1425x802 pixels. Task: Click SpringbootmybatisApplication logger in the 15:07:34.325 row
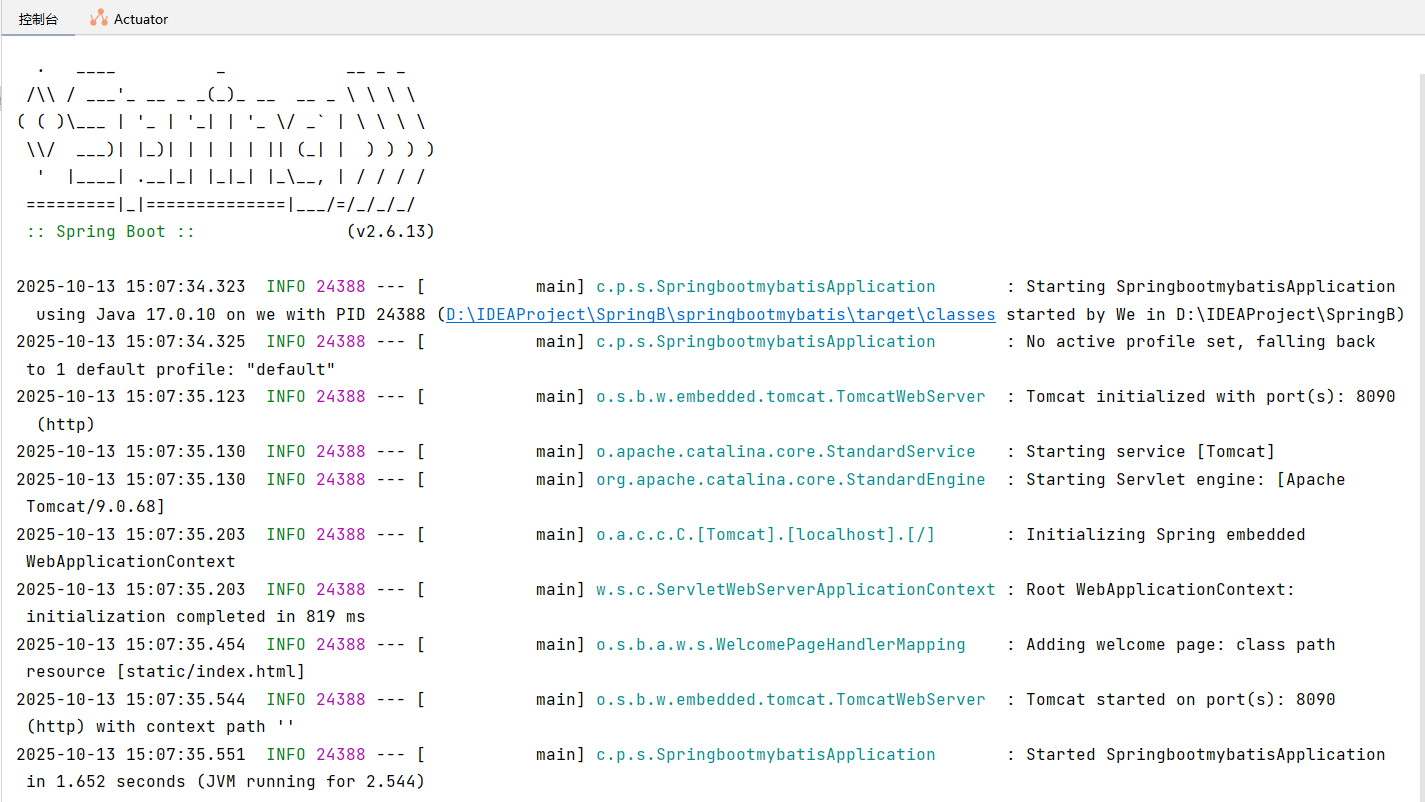click(x=766, y=341)
